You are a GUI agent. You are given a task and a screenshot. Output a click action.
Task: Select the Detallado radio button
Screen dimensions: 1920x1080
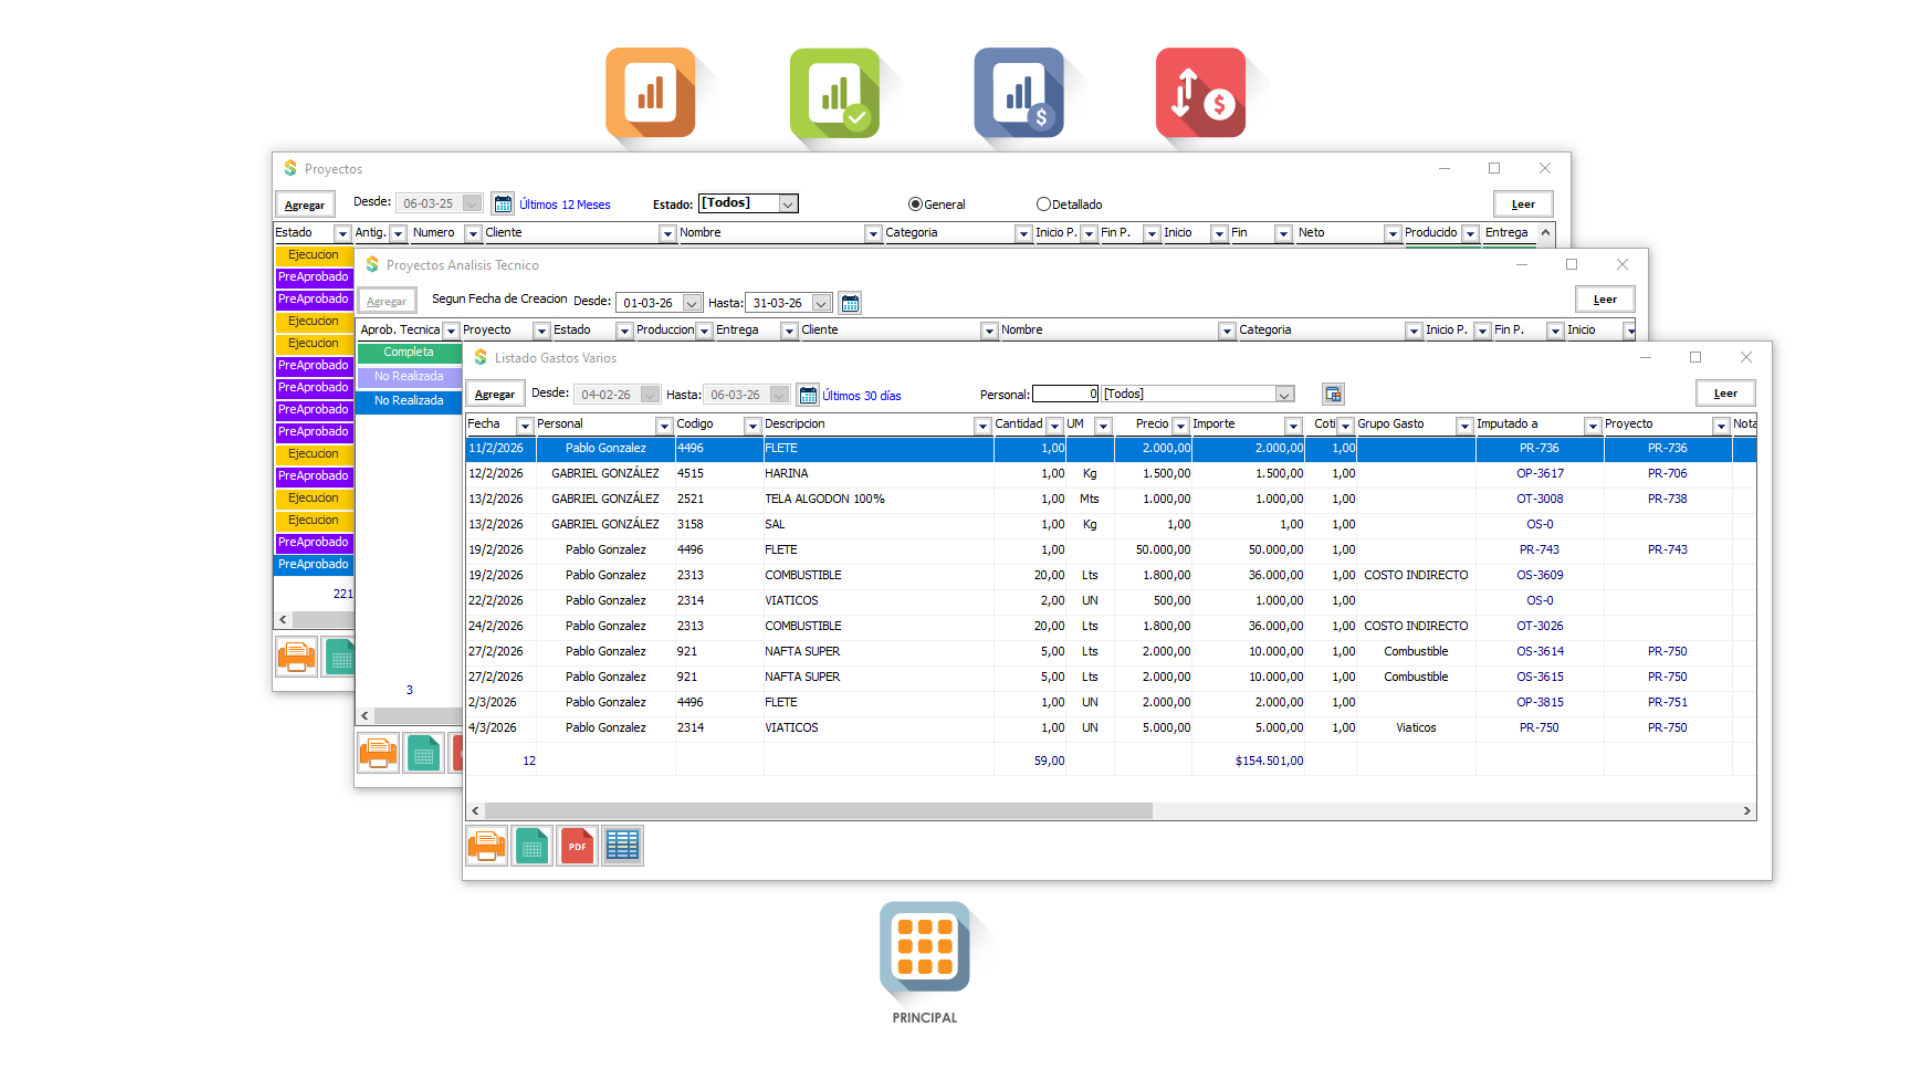coord(1043,204)
